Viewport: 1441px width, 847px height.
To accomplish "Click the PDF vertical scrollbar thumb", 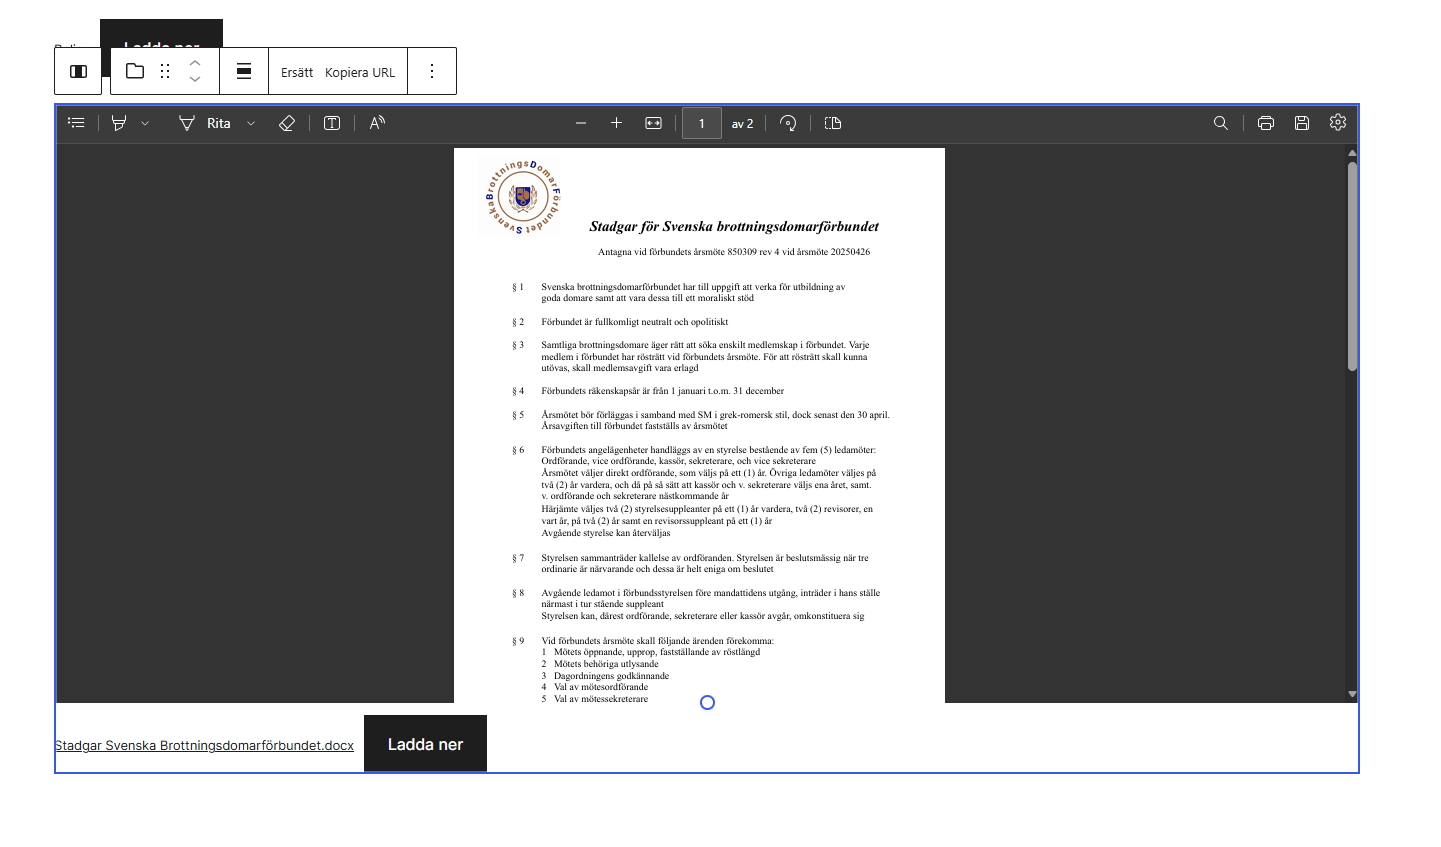I will coord(1352,266).
